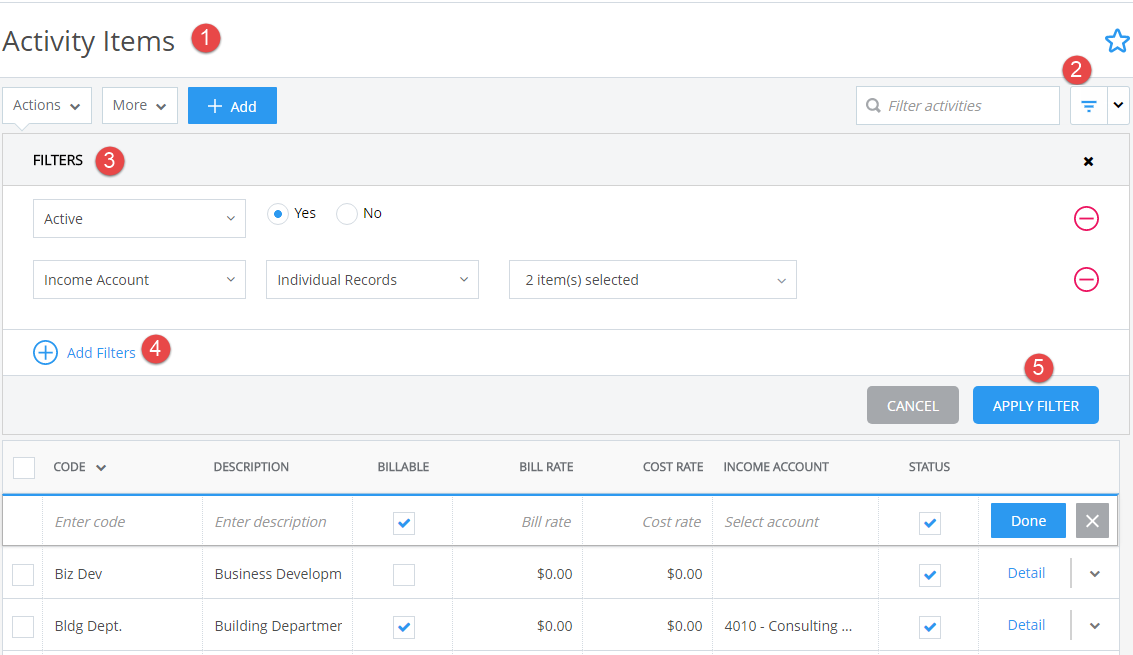Remove the Active filter with the minus icon
Viewport: 1133px width, 655px height.
click(1086, 218)
